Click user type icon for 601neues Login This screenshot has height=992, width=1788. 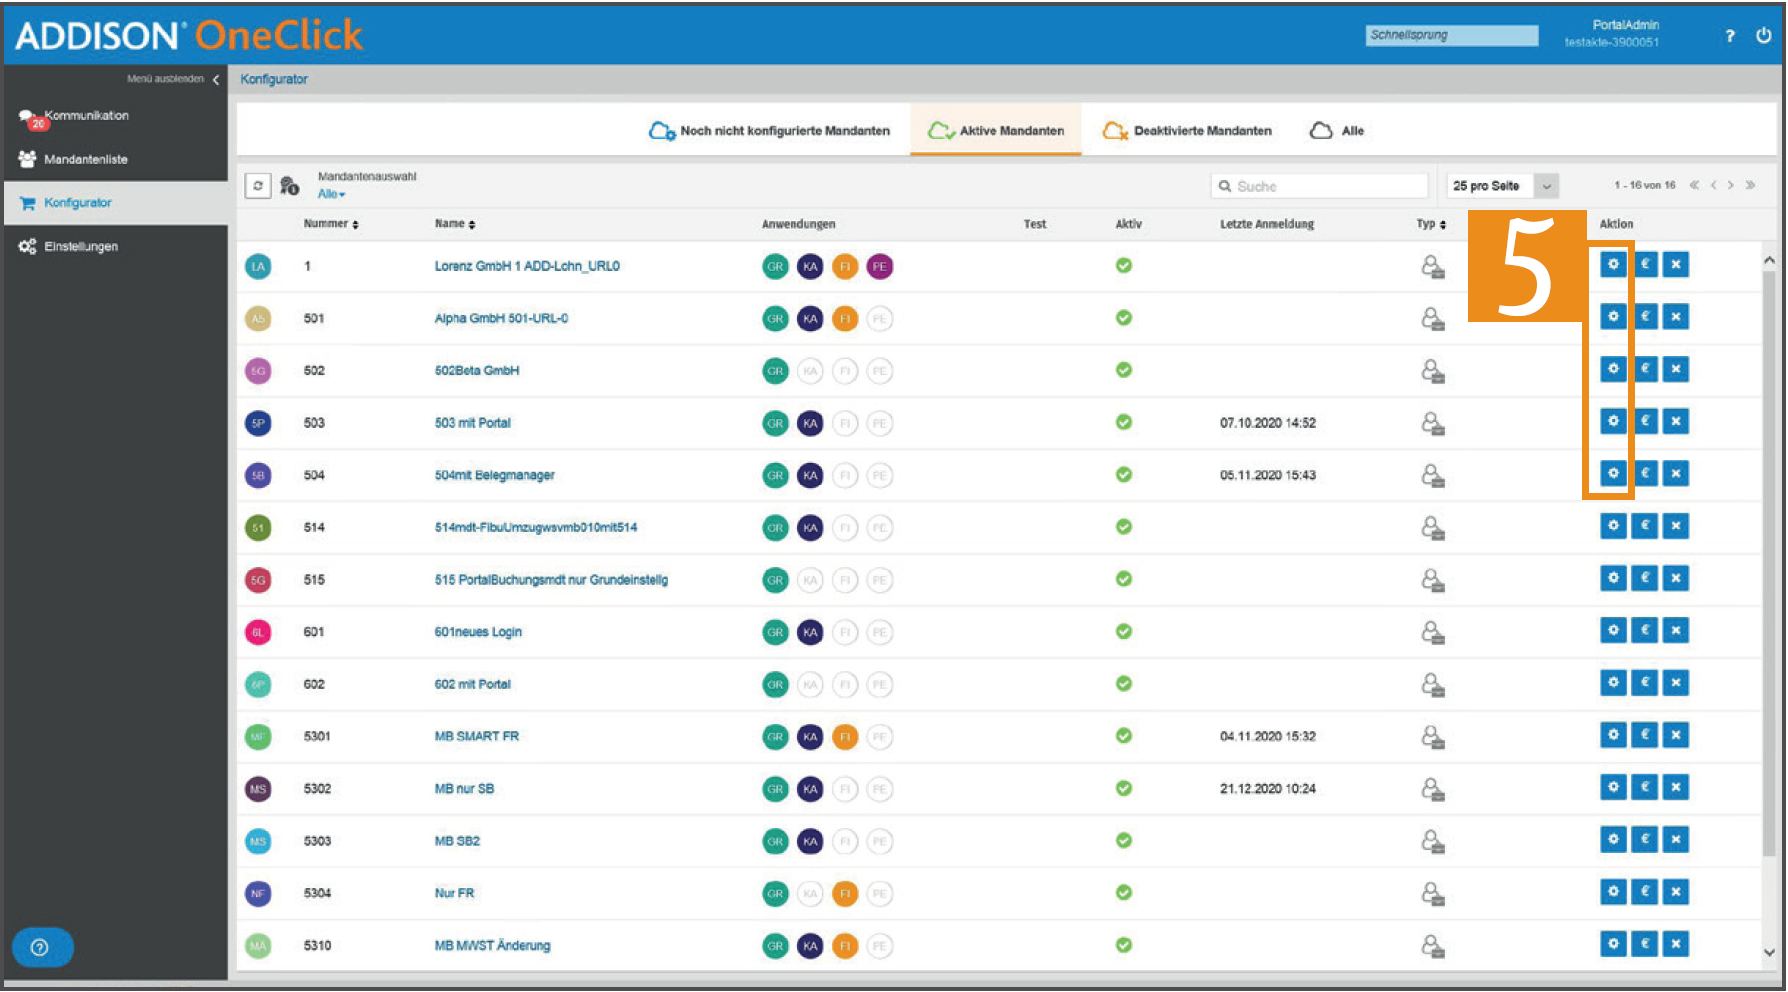click(x=1433, y=632)
